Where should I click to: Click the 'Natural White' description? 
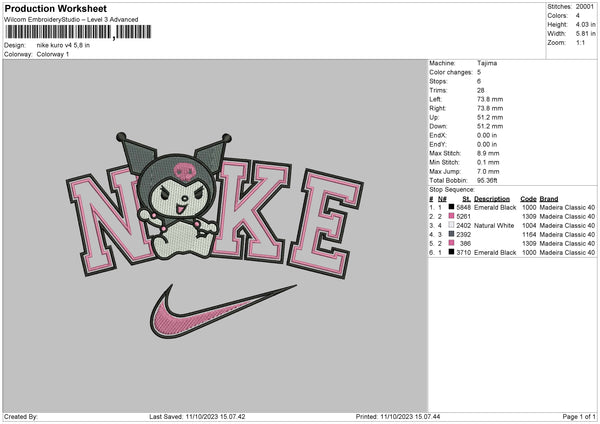coord(494,225)
